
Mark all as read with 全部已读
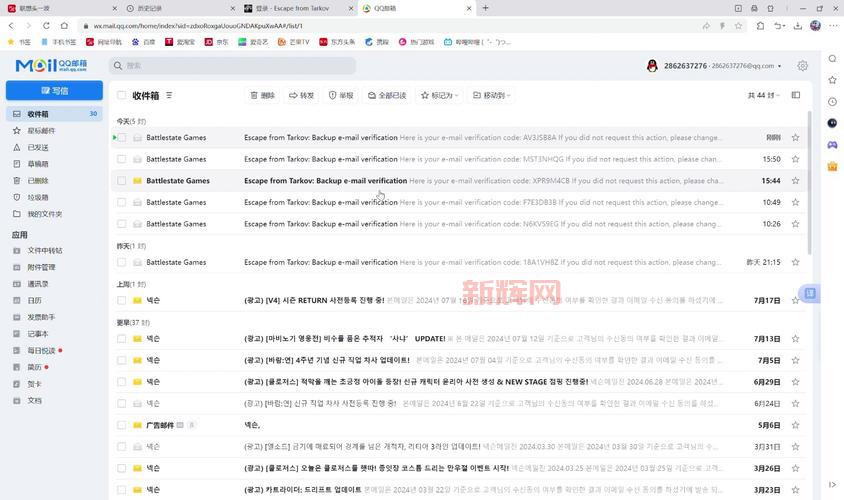tap(387, 95)
